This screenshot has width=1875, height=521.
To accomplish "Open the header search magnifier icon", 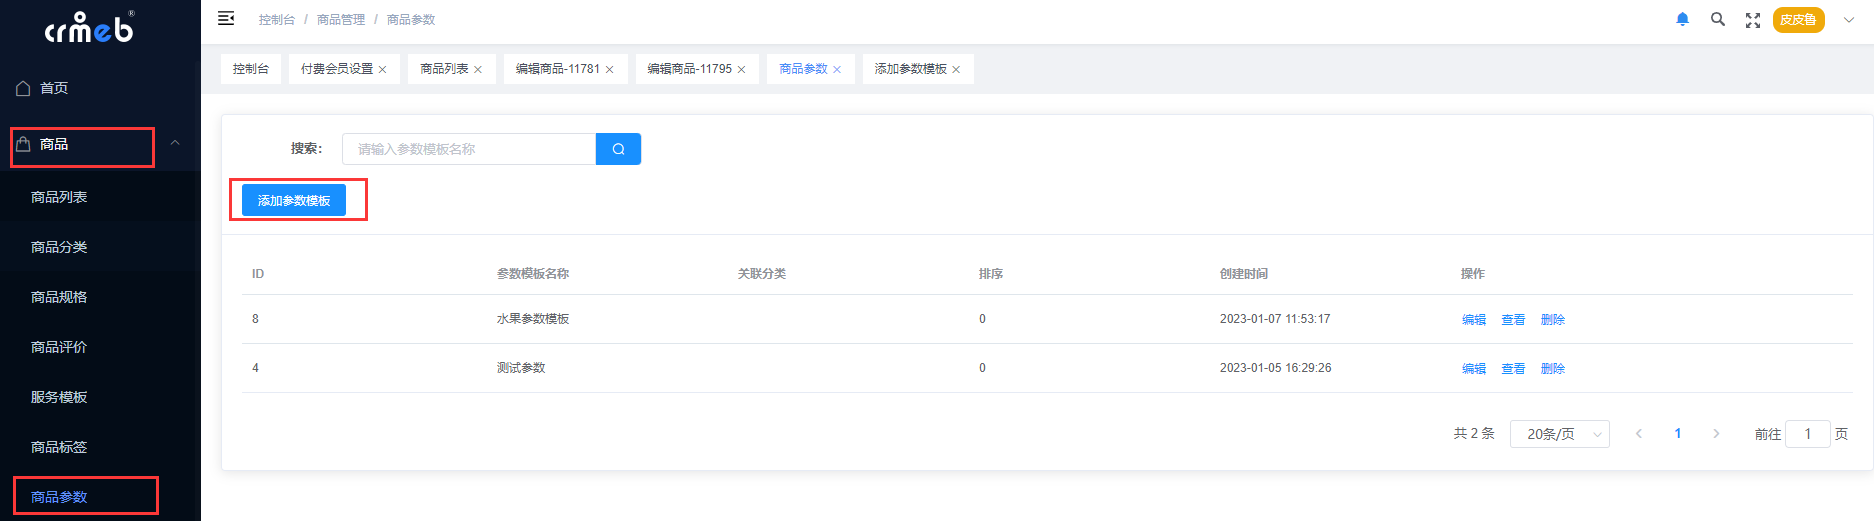I will [1718, 20].
